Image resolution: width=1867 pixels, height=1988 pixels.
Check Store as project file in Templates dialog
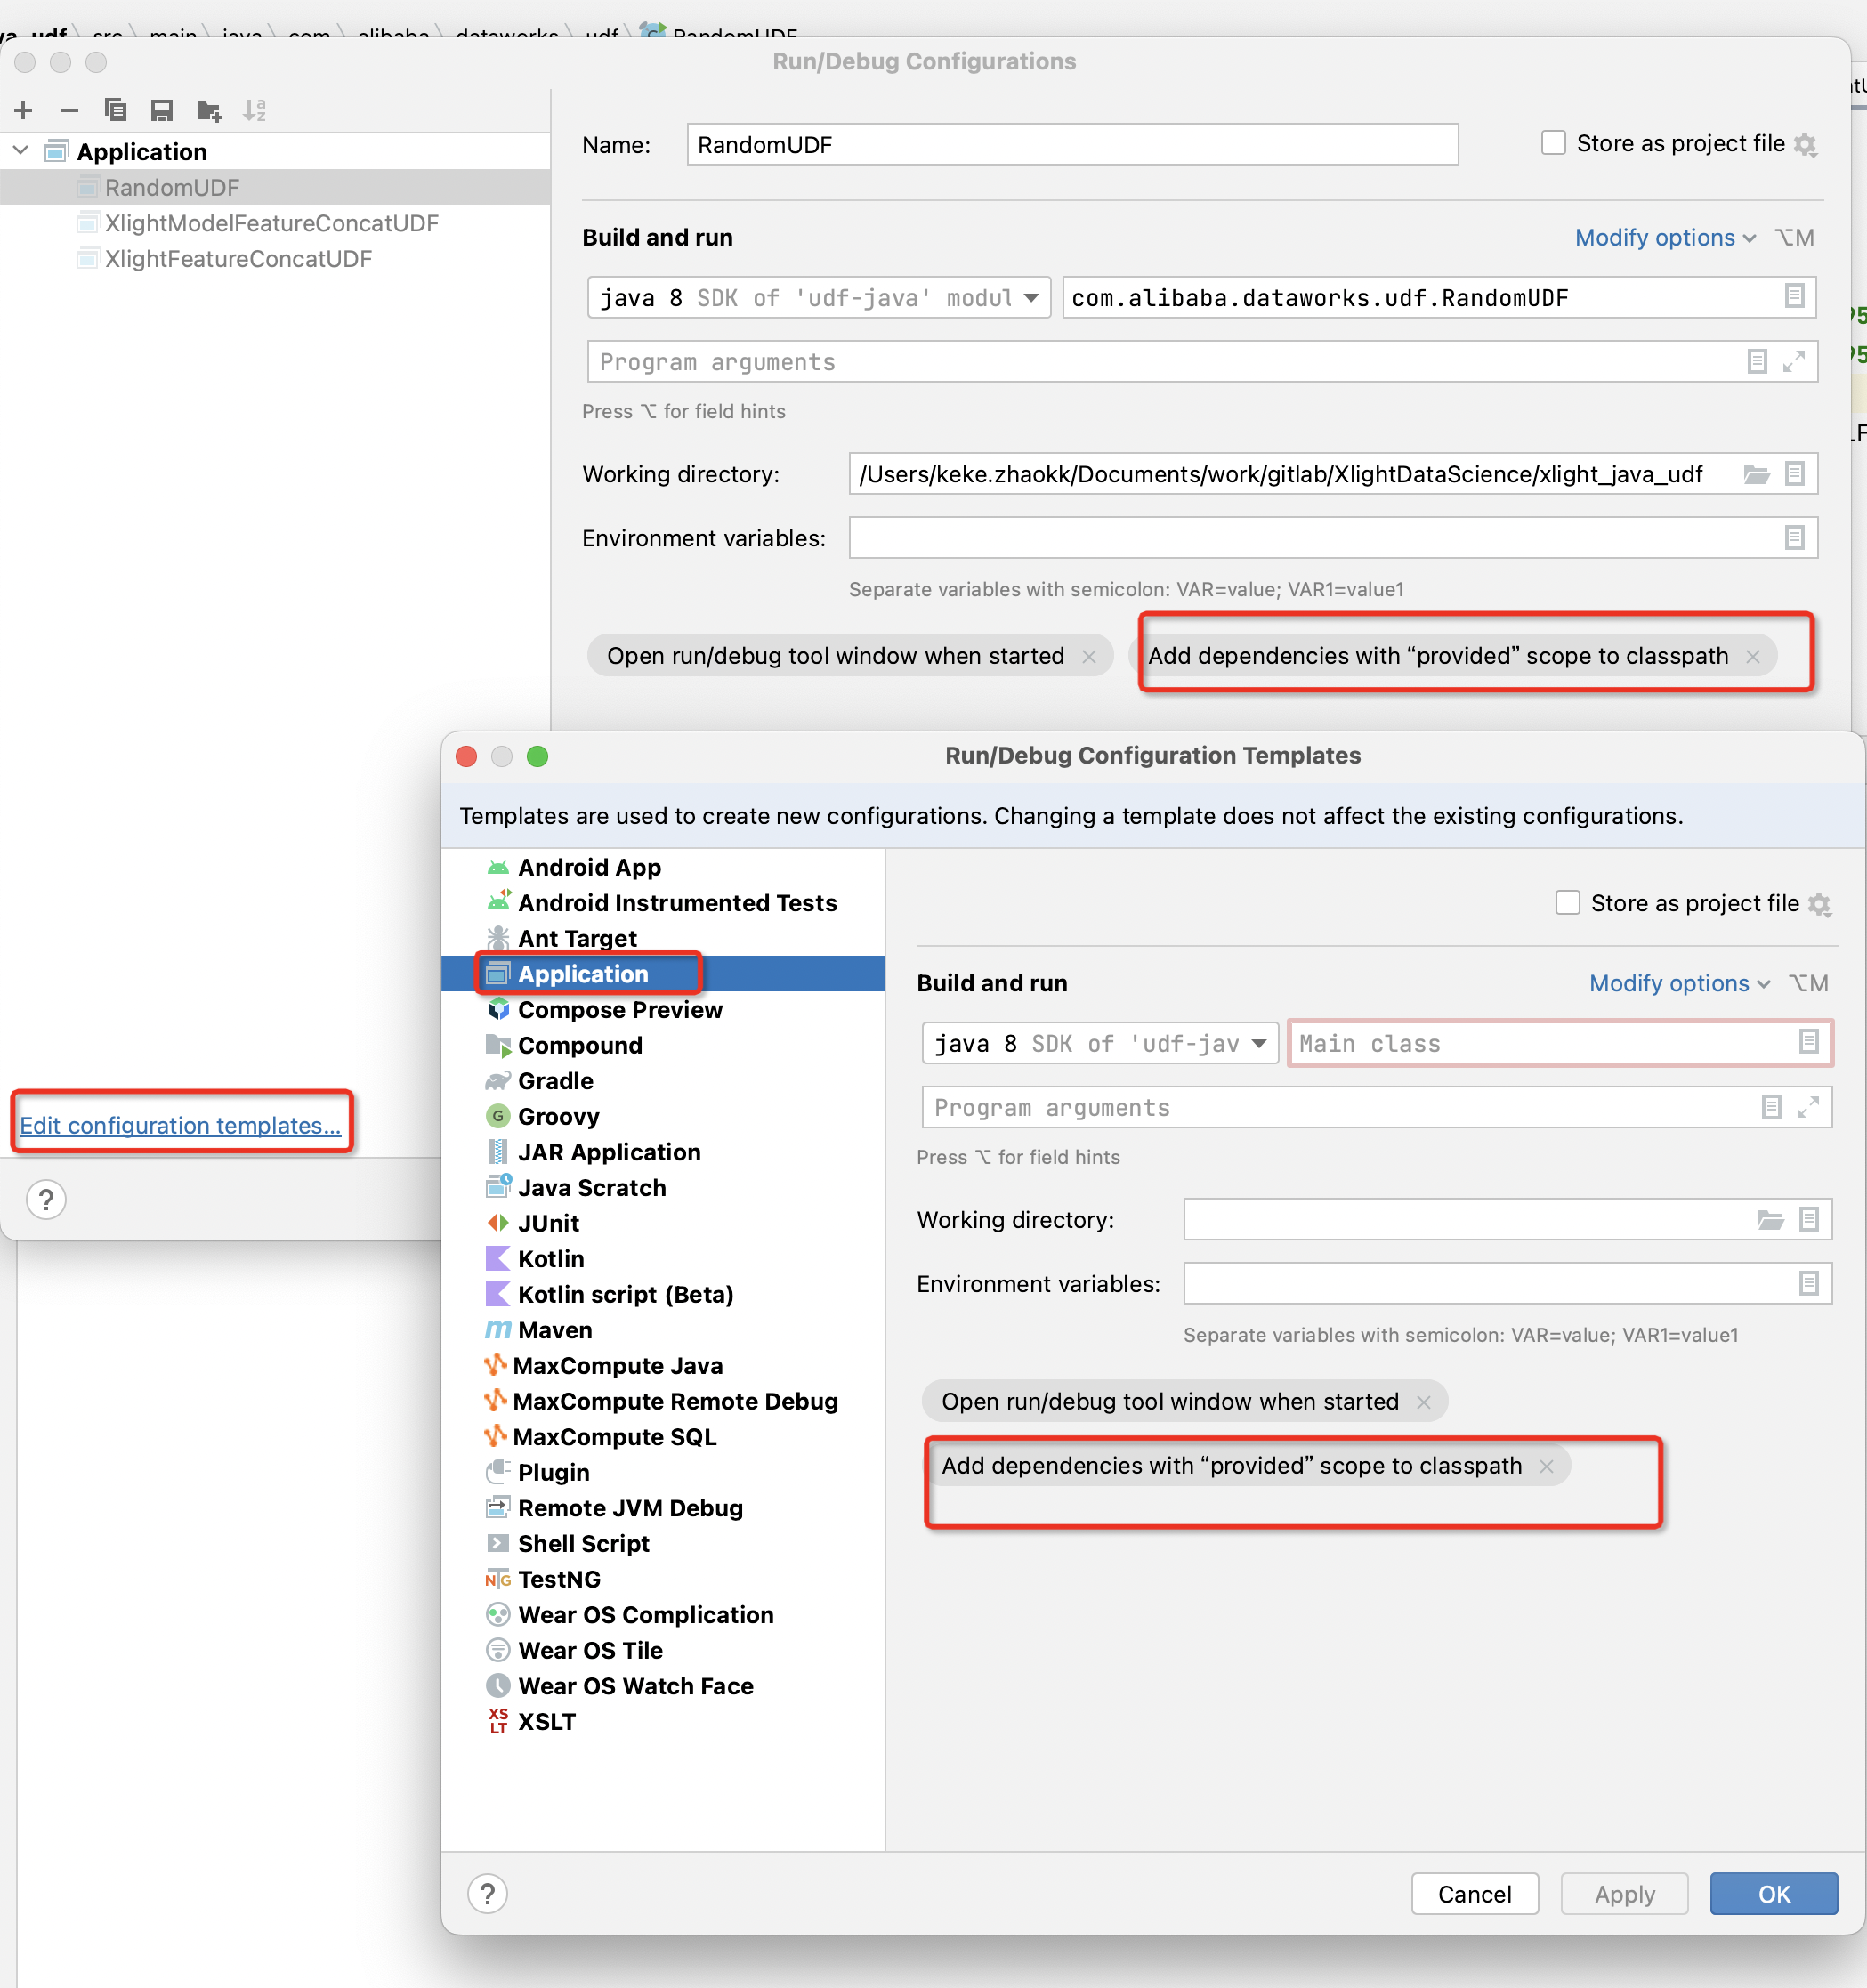click(x=1567, y=903)
